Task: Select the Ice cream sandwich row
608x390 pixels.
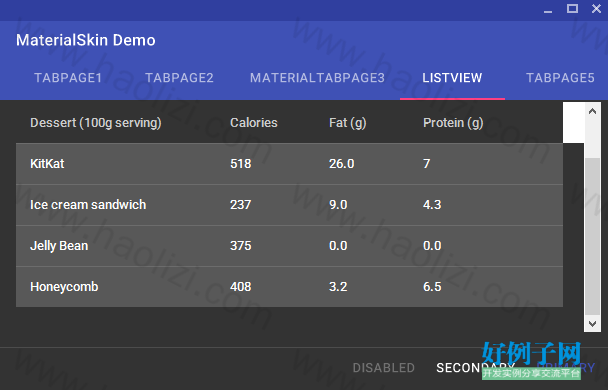Action: [x=289, y=205]
